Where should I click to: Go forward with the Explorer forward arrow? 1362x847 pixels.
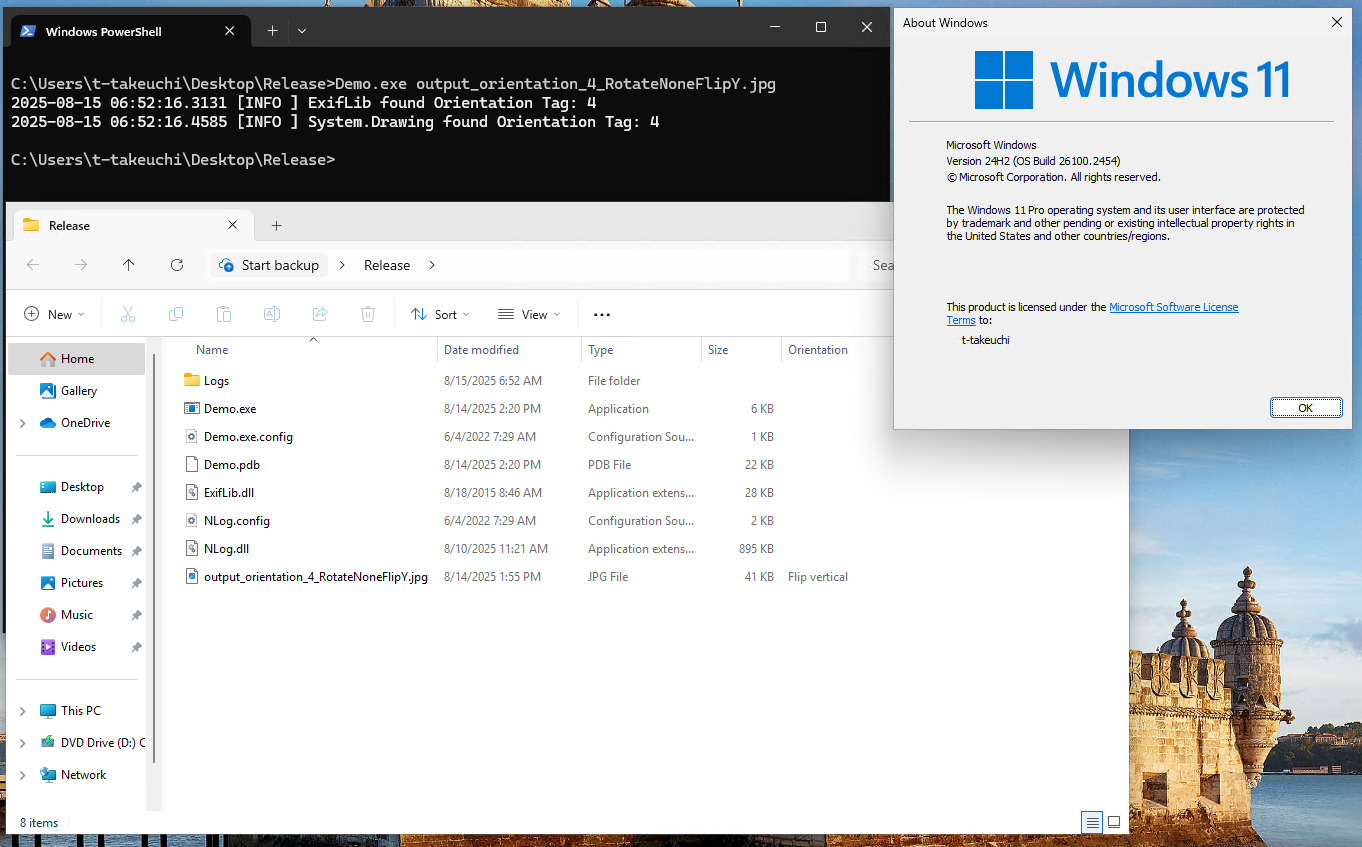point(81,265)
